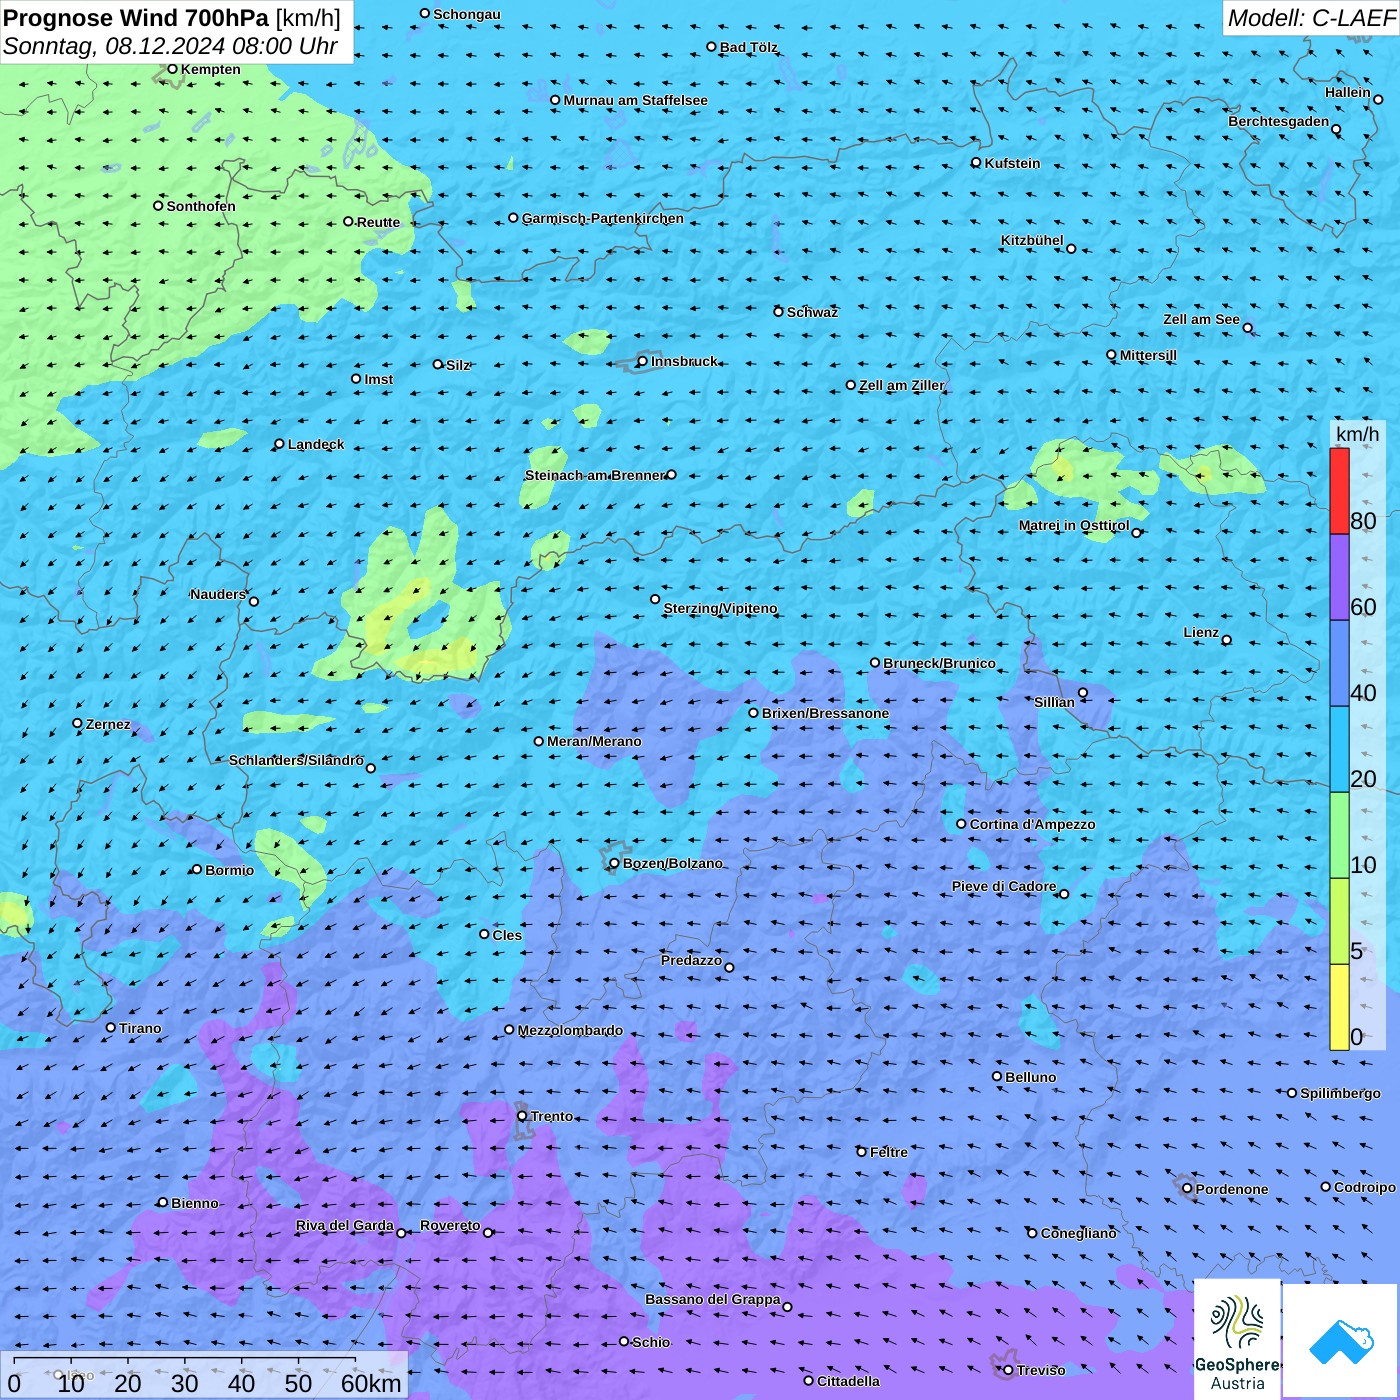Image resolution: width=1400 pixels, height=1400 pixels.
Task: Click the 'Meran/Merano' label
Action: click(x=594, y=741)
